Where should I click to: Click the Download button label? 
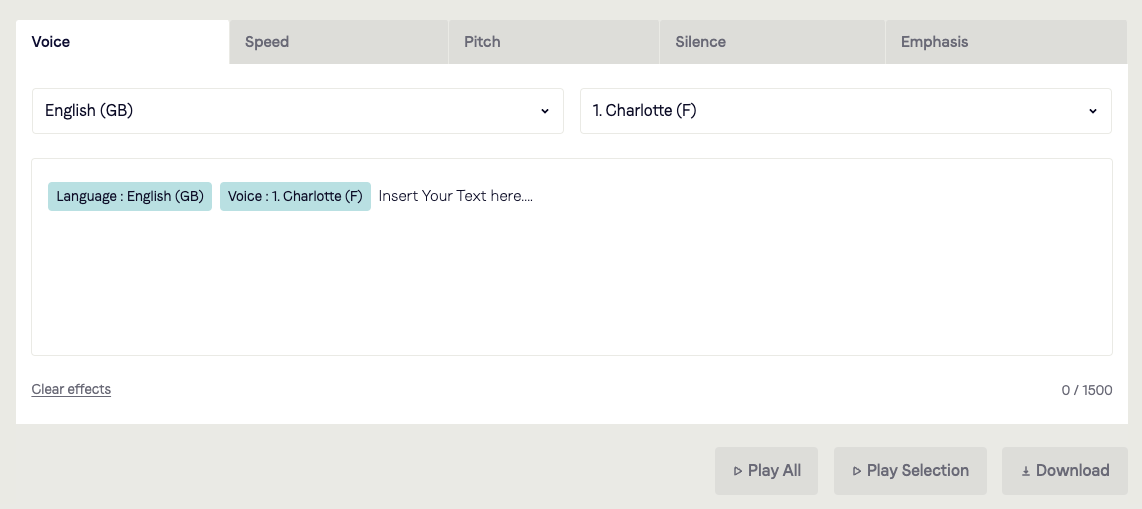click(1072, 471)
